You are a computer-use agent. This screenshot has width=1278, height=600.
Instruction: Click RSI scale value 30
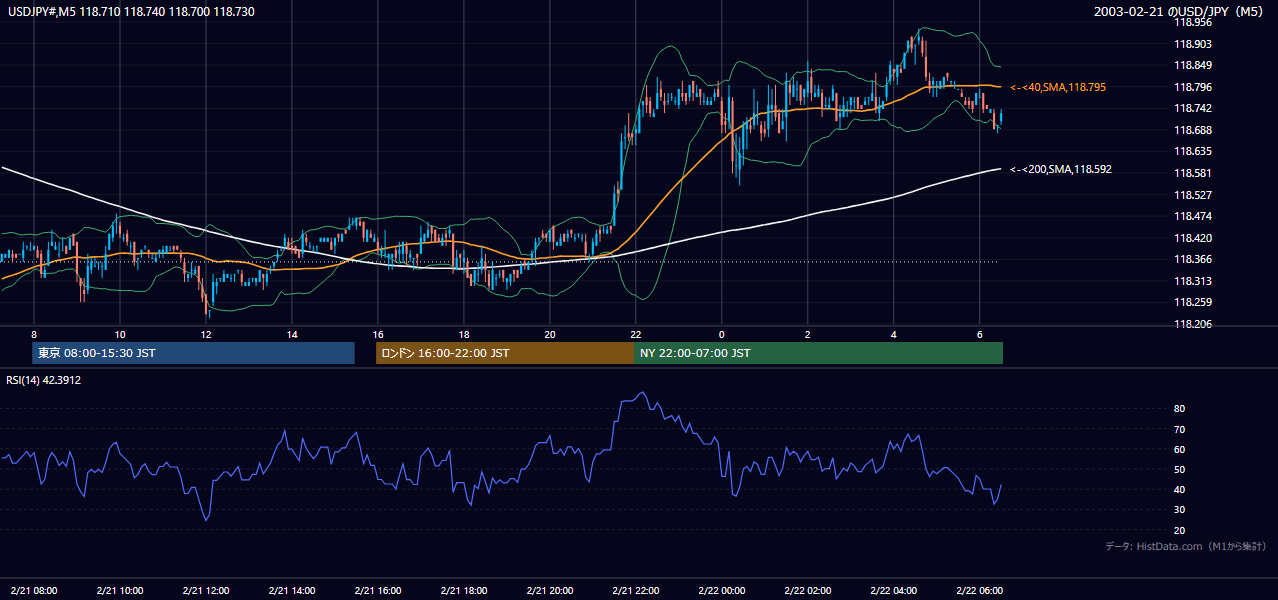coord(1180,510)
